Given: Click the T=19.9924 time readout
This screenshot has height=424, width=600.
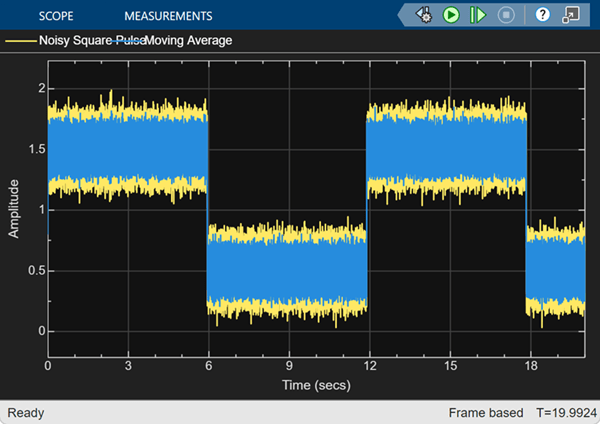Looking at the screenshot, I should [565, 412].
